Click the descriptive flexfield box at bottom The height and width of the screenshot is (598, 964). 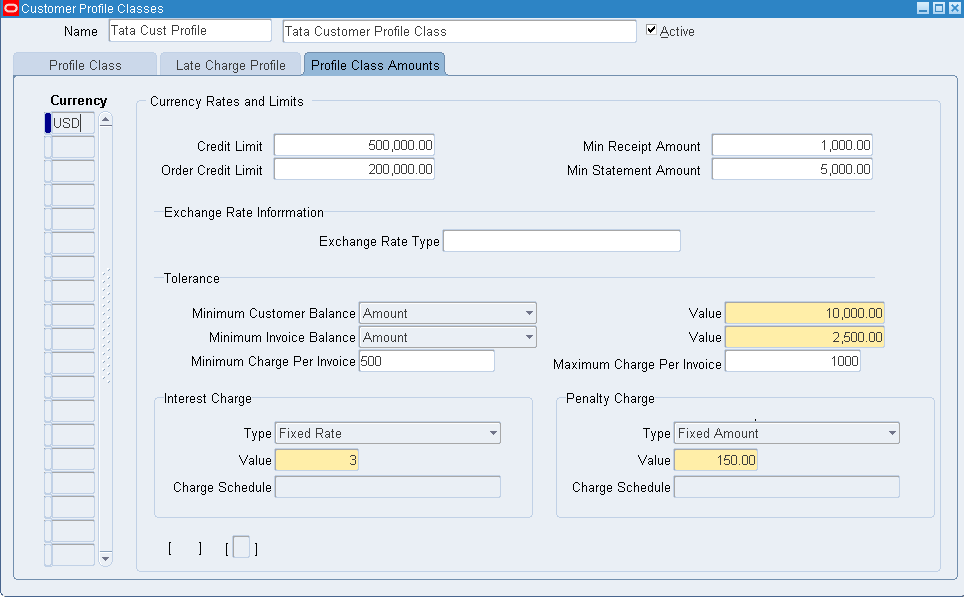(x=241, y=548)
